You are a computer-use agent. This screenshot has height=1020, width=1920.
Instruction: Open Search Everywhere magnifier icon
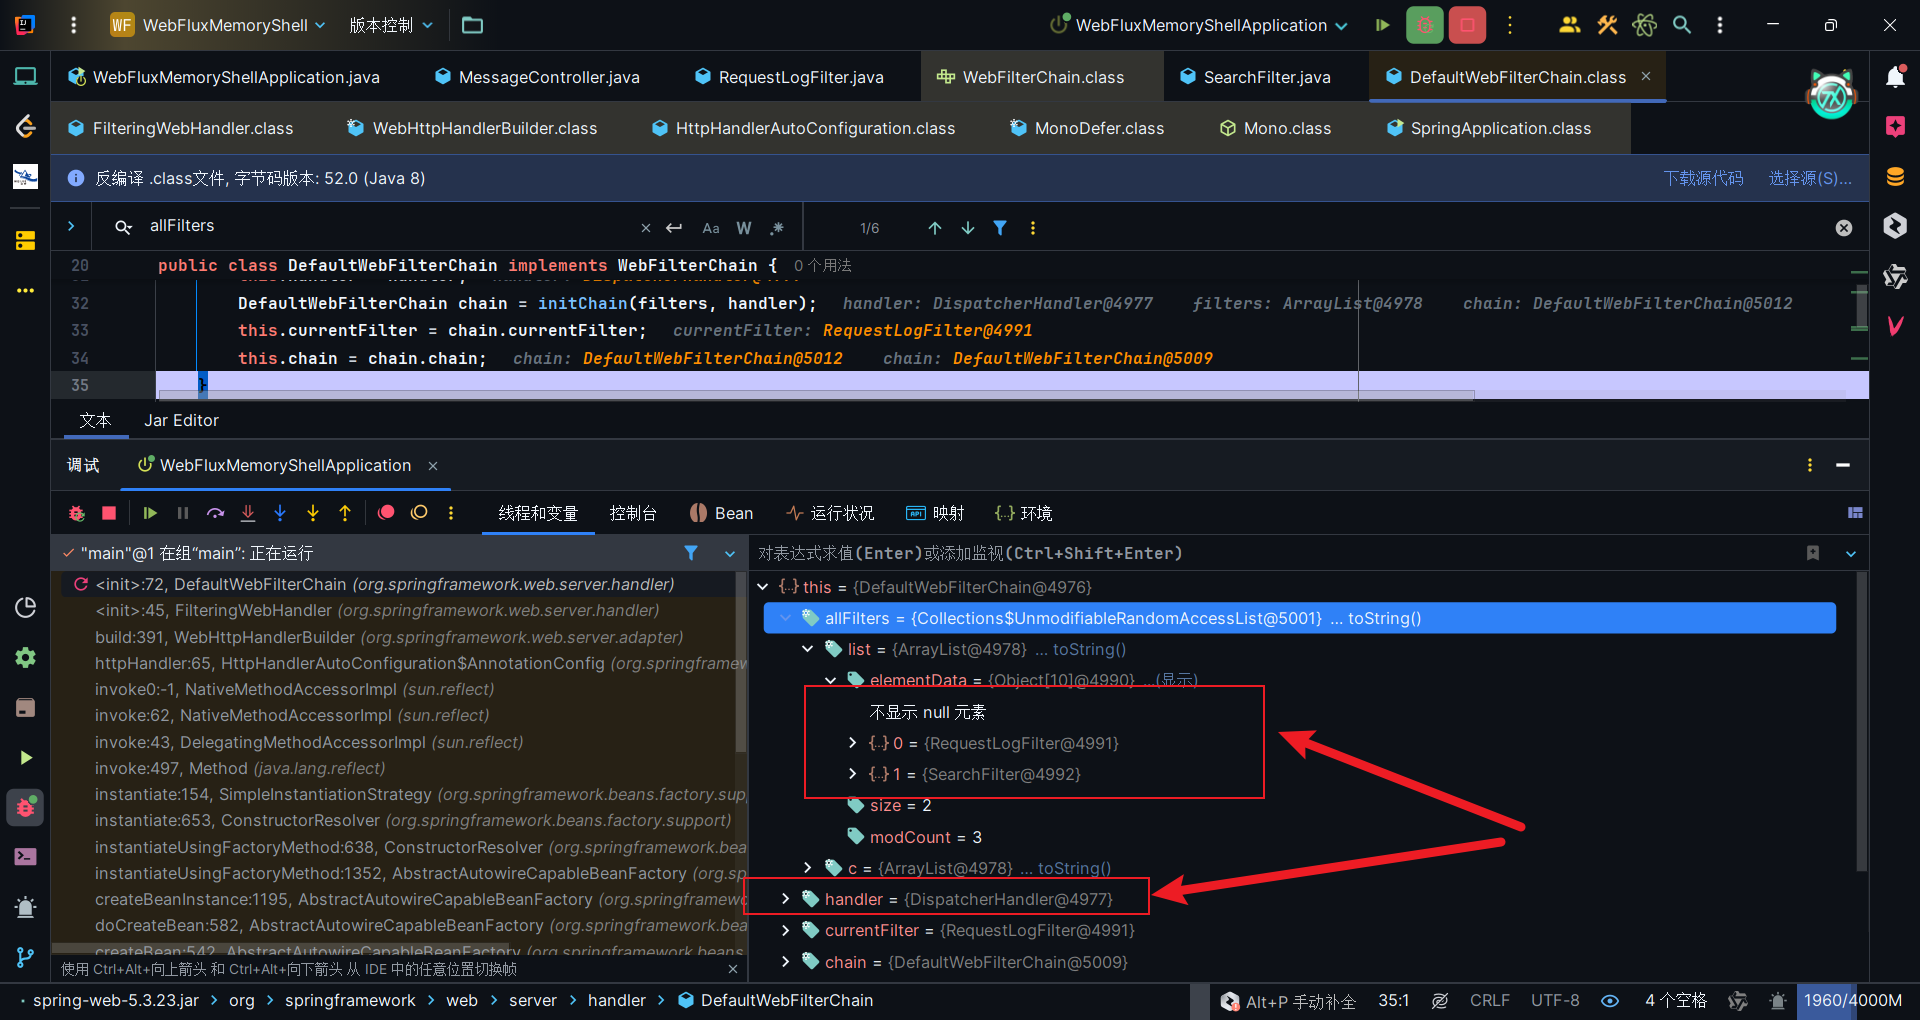[x=1682, y=25]
